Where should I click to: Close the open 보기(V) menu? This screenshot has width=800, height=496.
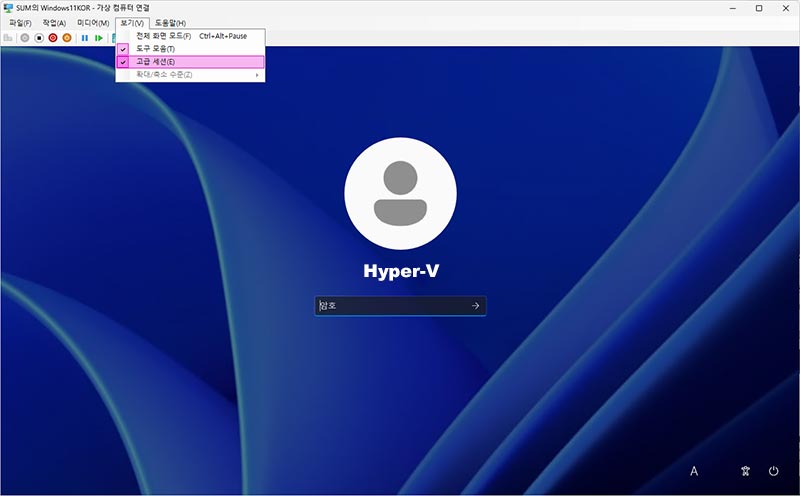[132, 23]
